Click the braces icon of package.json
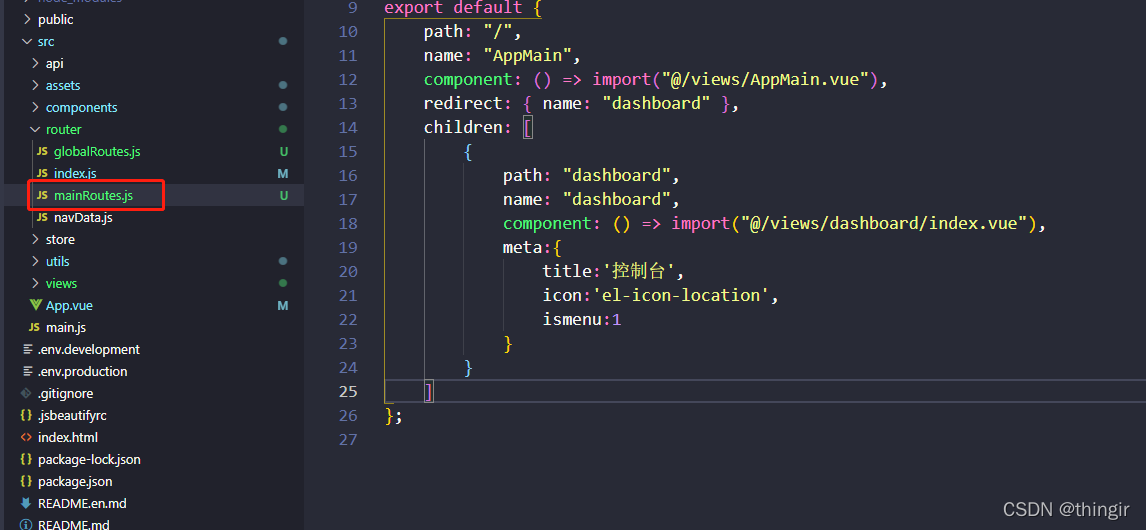 pyautogui.click(x=26, y=481)
